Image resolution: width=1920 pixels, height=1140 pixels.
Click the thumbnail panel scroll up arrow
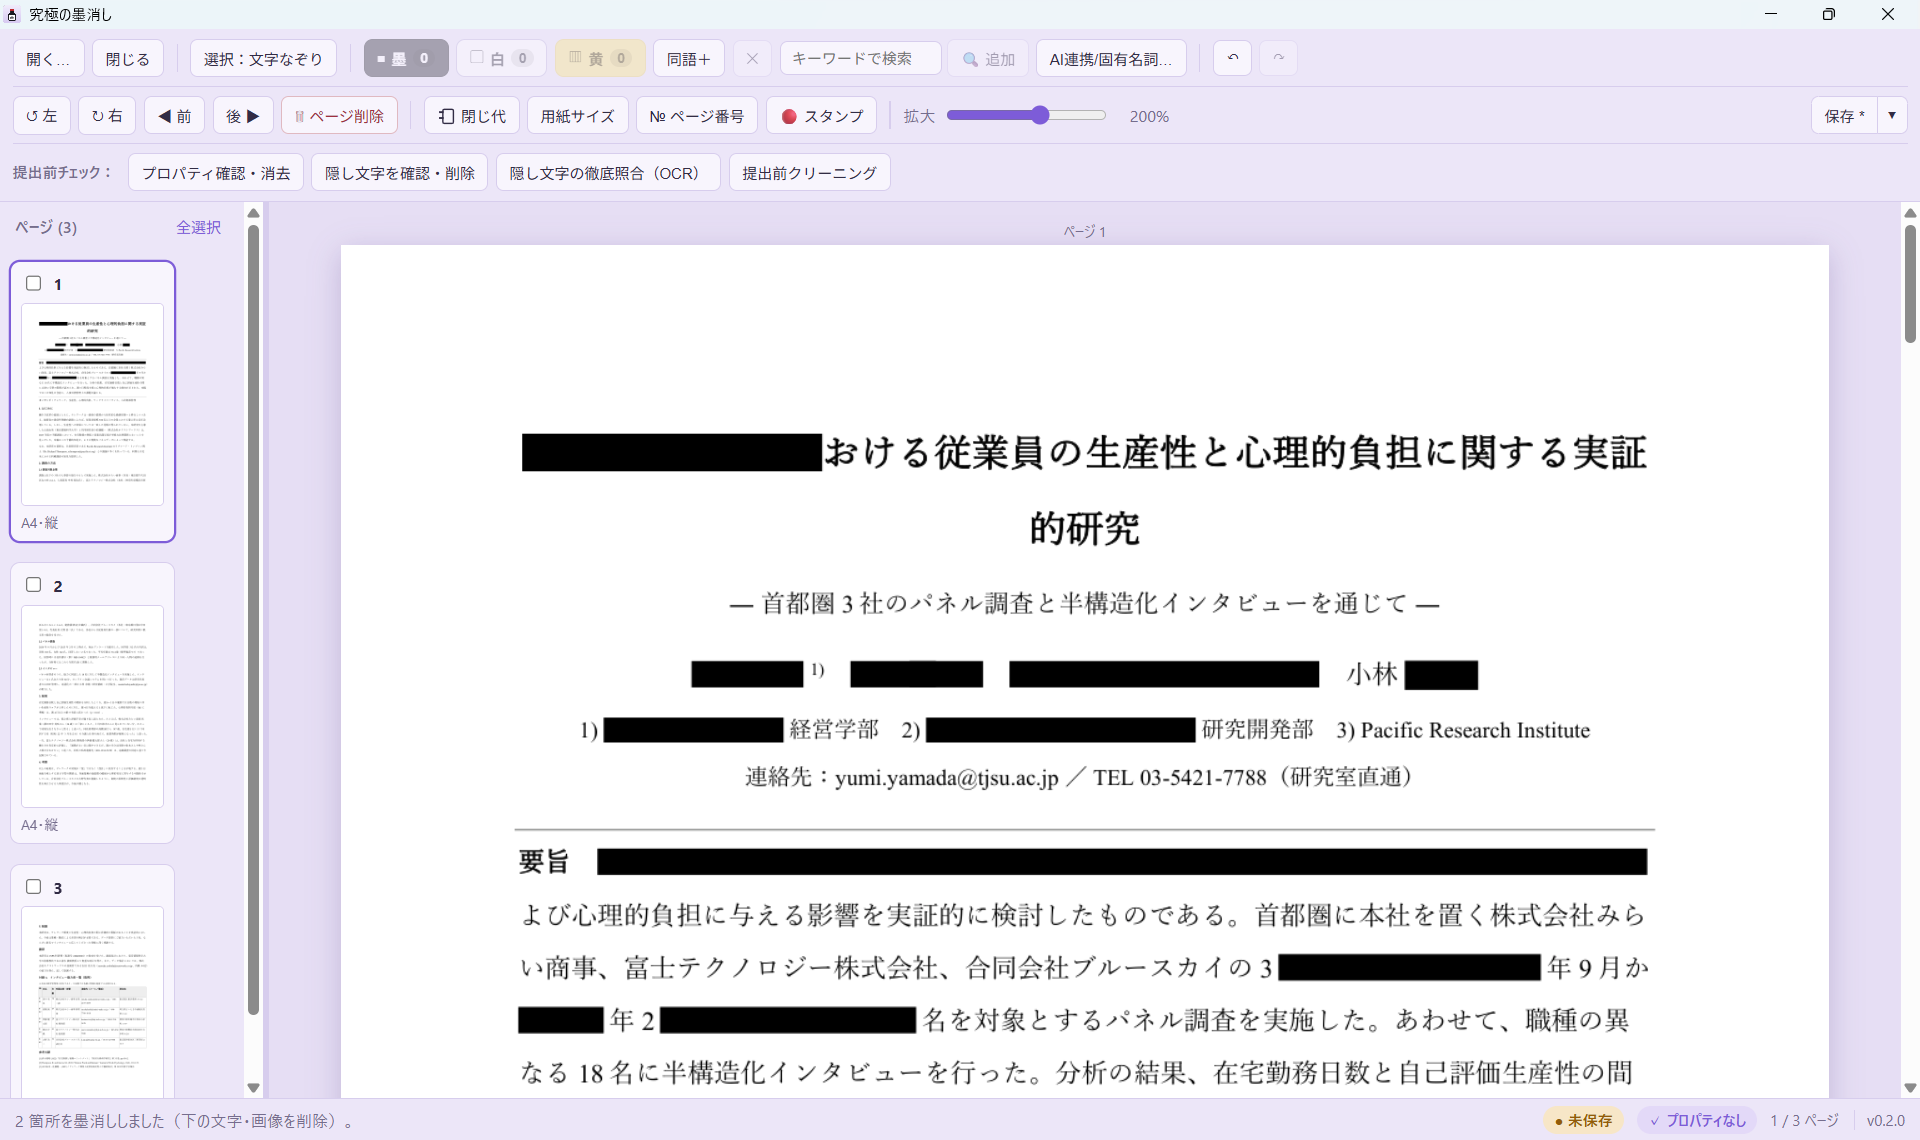pyautogui.click(x=253, y=213)
